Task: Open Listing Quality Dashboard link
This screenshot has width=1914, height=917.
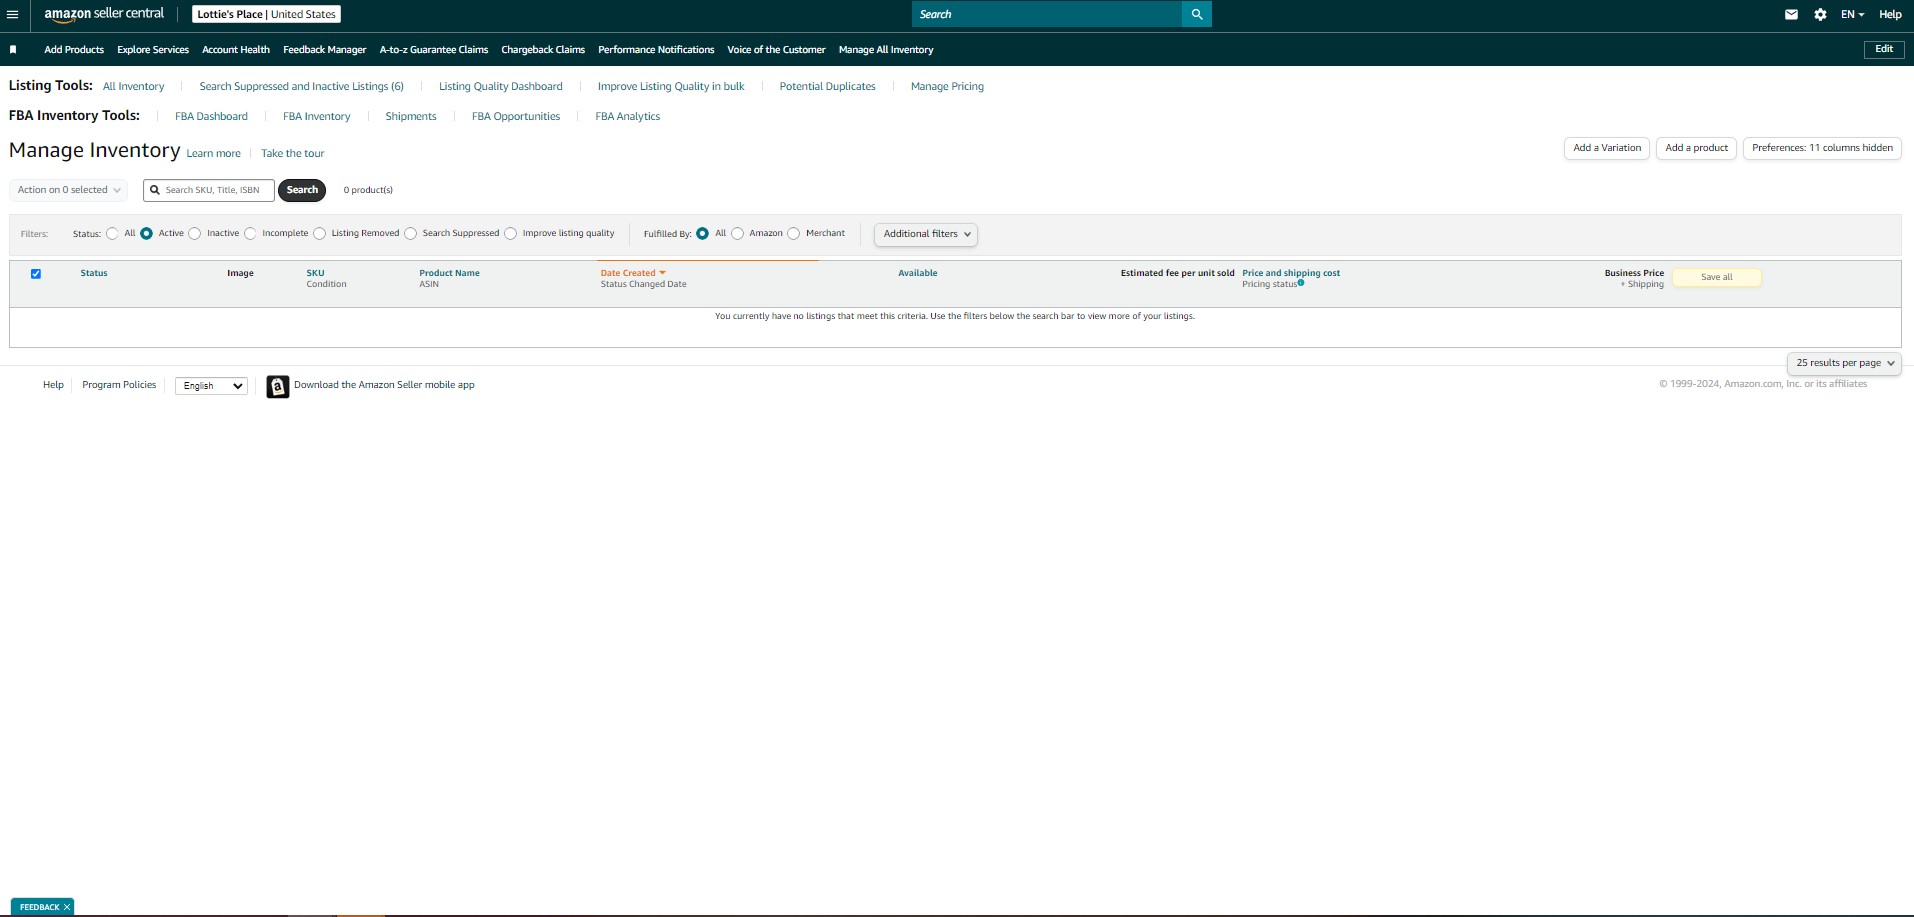Action: click(x=501, y=87)
